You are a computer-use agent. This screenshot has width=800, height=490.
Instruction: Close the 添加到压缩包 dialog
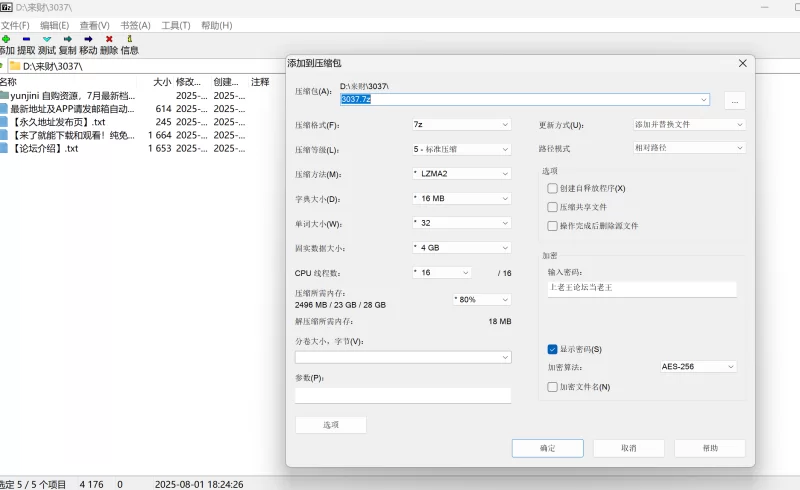pos(743,63)
